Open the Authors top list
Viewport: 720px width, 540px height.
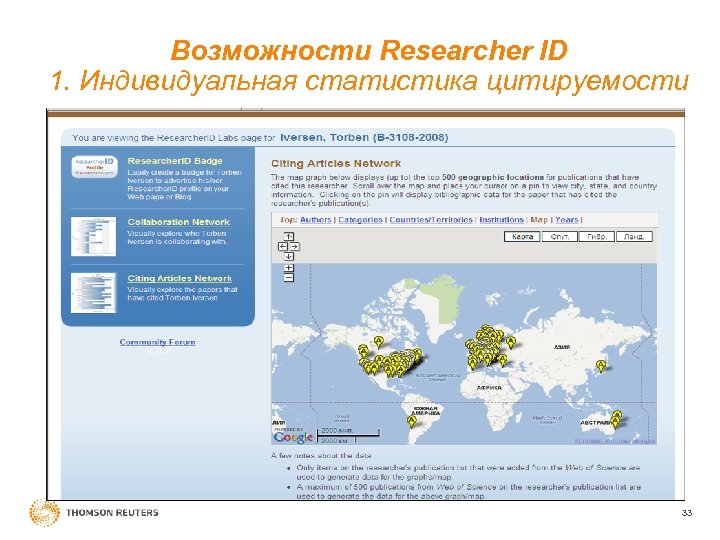coord(315,220)
